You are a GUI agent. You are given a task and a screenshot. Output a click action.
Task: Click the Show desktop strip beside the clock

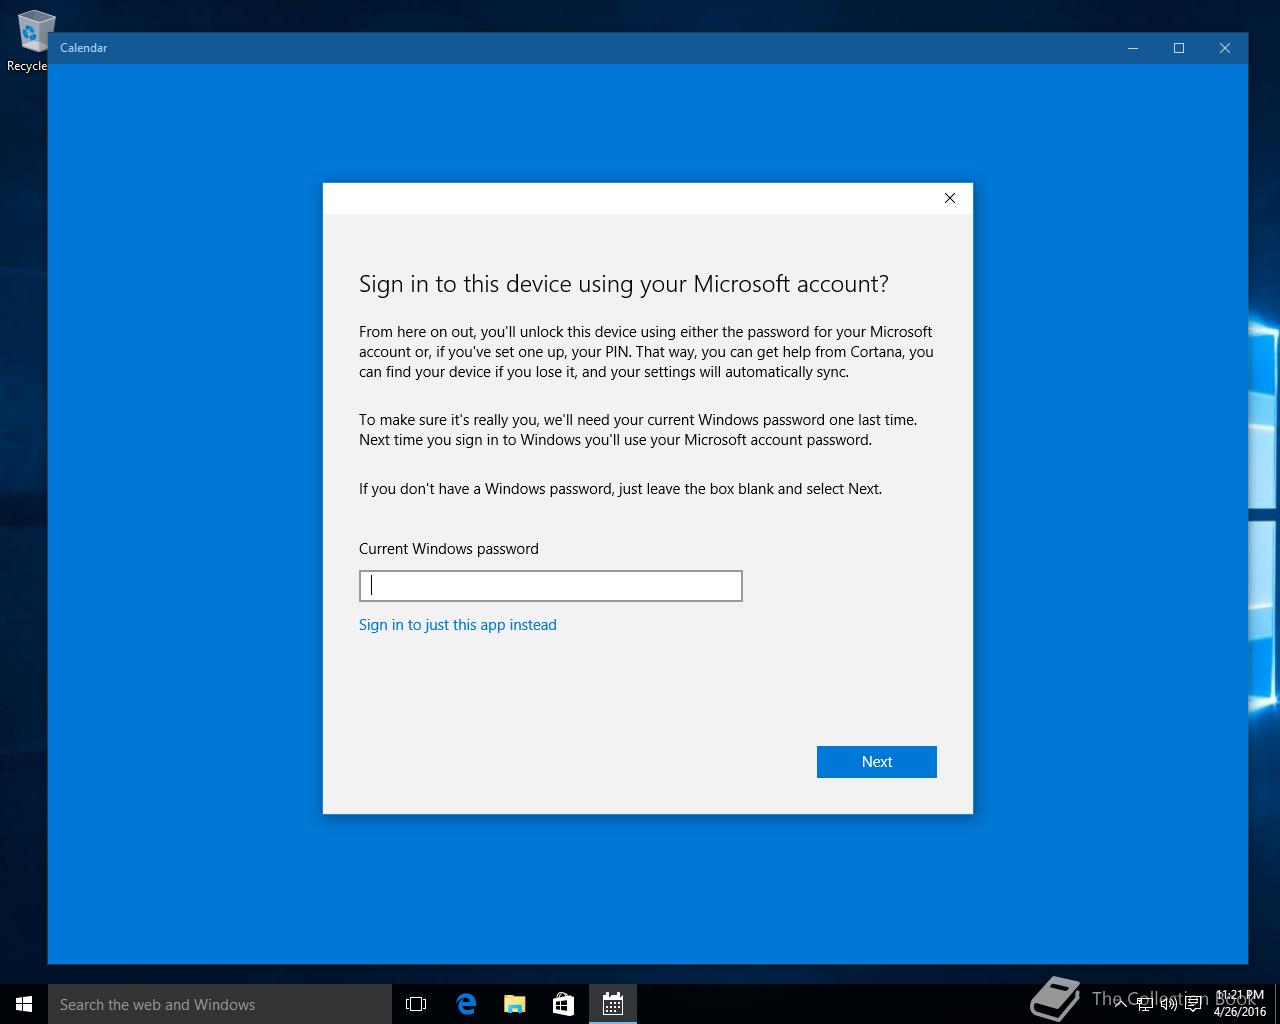[1277, 1004]
